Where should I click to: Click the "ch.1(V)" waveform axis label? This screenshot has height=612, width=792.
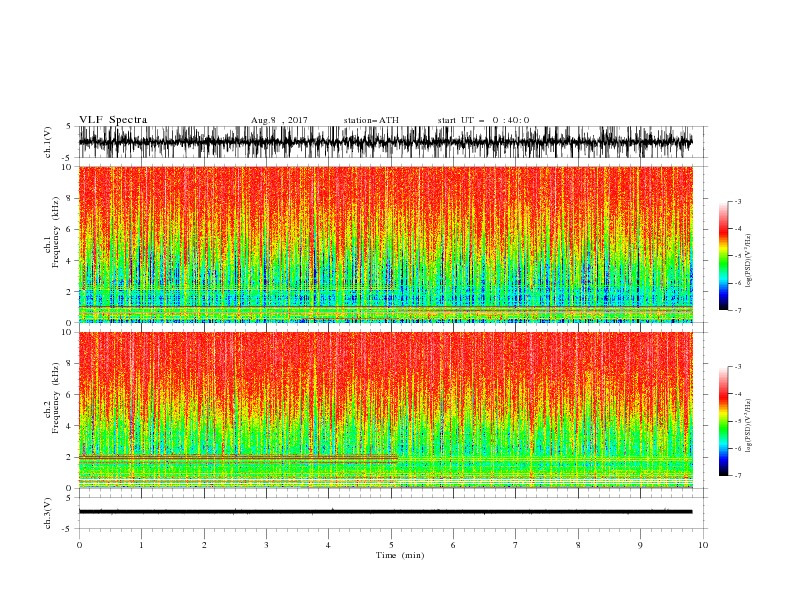[x=48, y=141]
